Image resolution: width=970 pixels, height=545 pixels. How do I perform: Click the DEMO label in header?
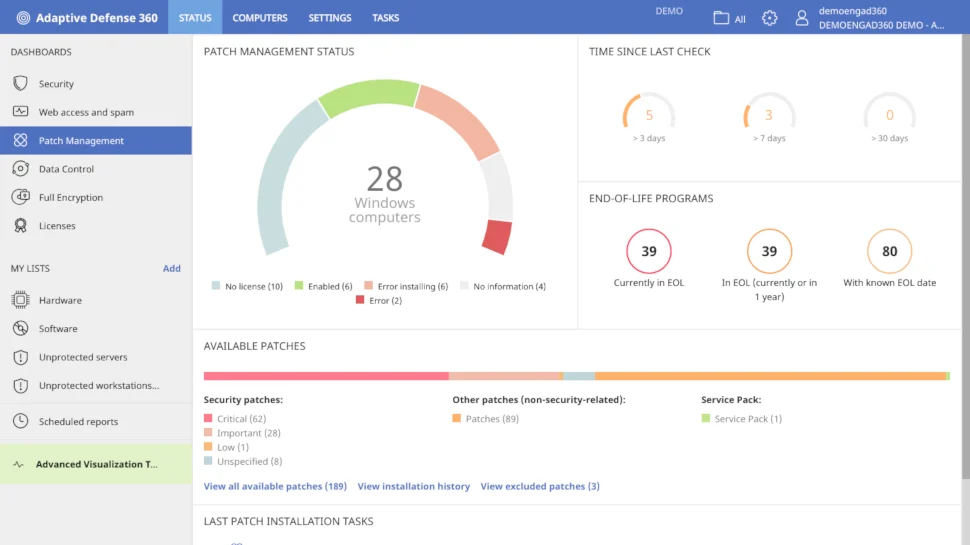pos(669,11)
